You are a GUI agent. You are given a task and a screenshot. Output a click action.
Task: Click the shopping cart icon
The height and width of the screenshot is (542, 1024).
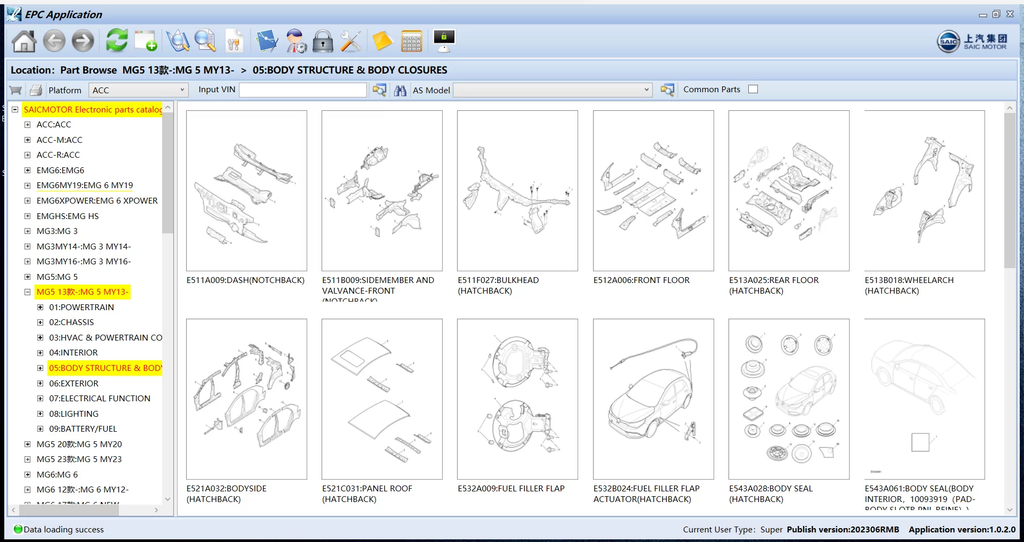pyautogui.click(x=16, y=90)
